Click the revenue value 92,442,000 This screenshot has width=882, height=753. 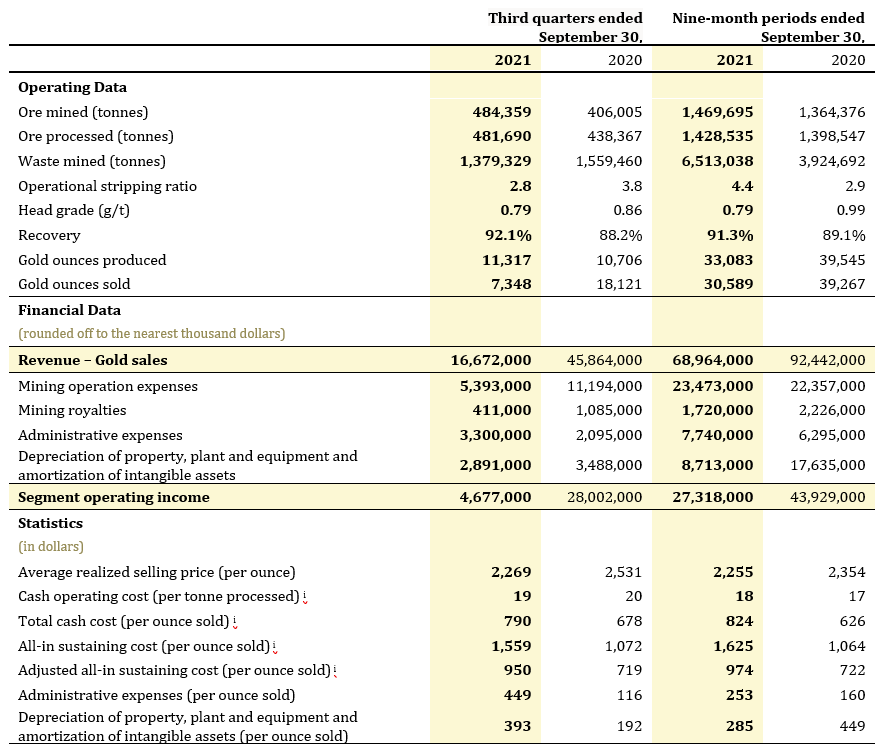[827, 360]
